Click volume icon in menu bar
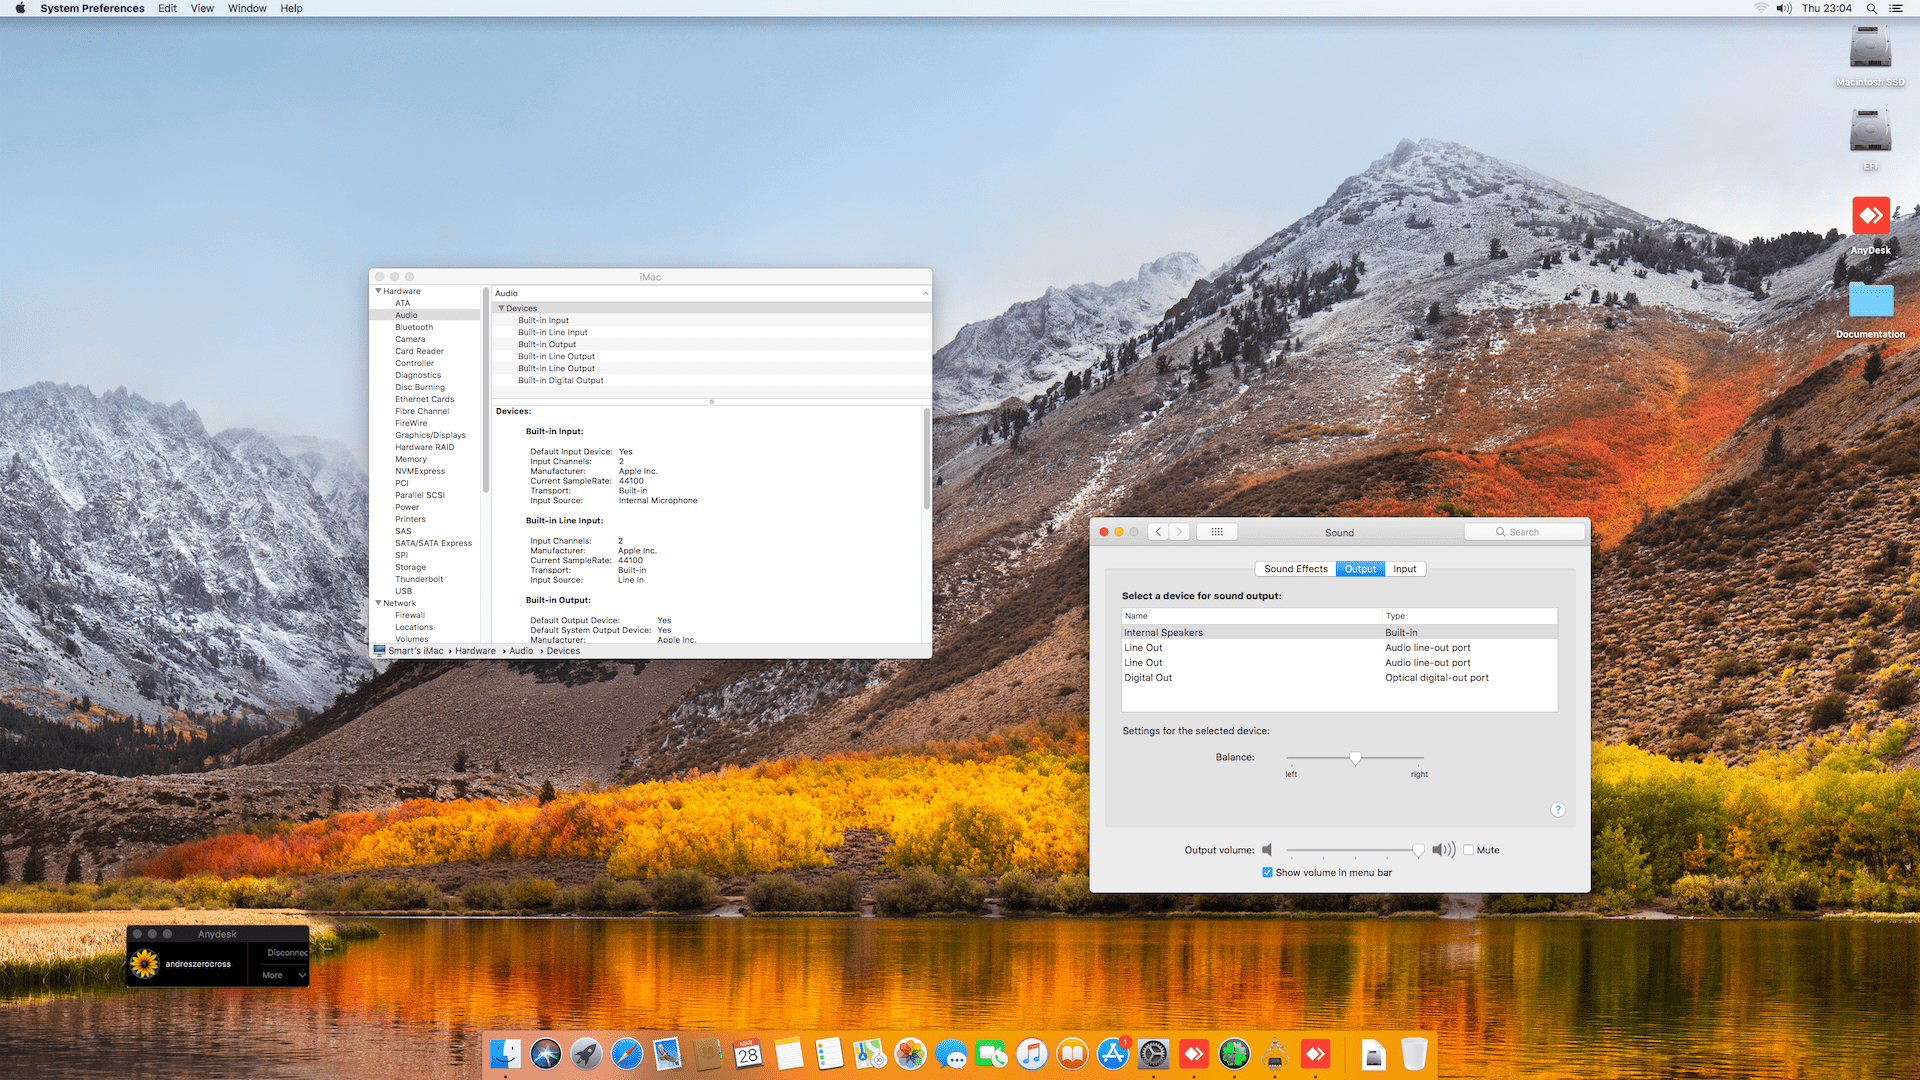 coord(1784,8)
